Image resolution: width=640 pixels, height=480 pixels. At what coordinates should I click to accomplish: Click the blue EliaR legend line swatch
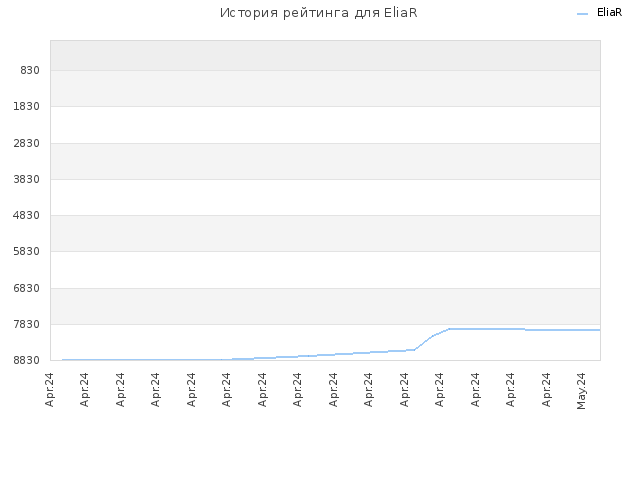click(582, 14)
